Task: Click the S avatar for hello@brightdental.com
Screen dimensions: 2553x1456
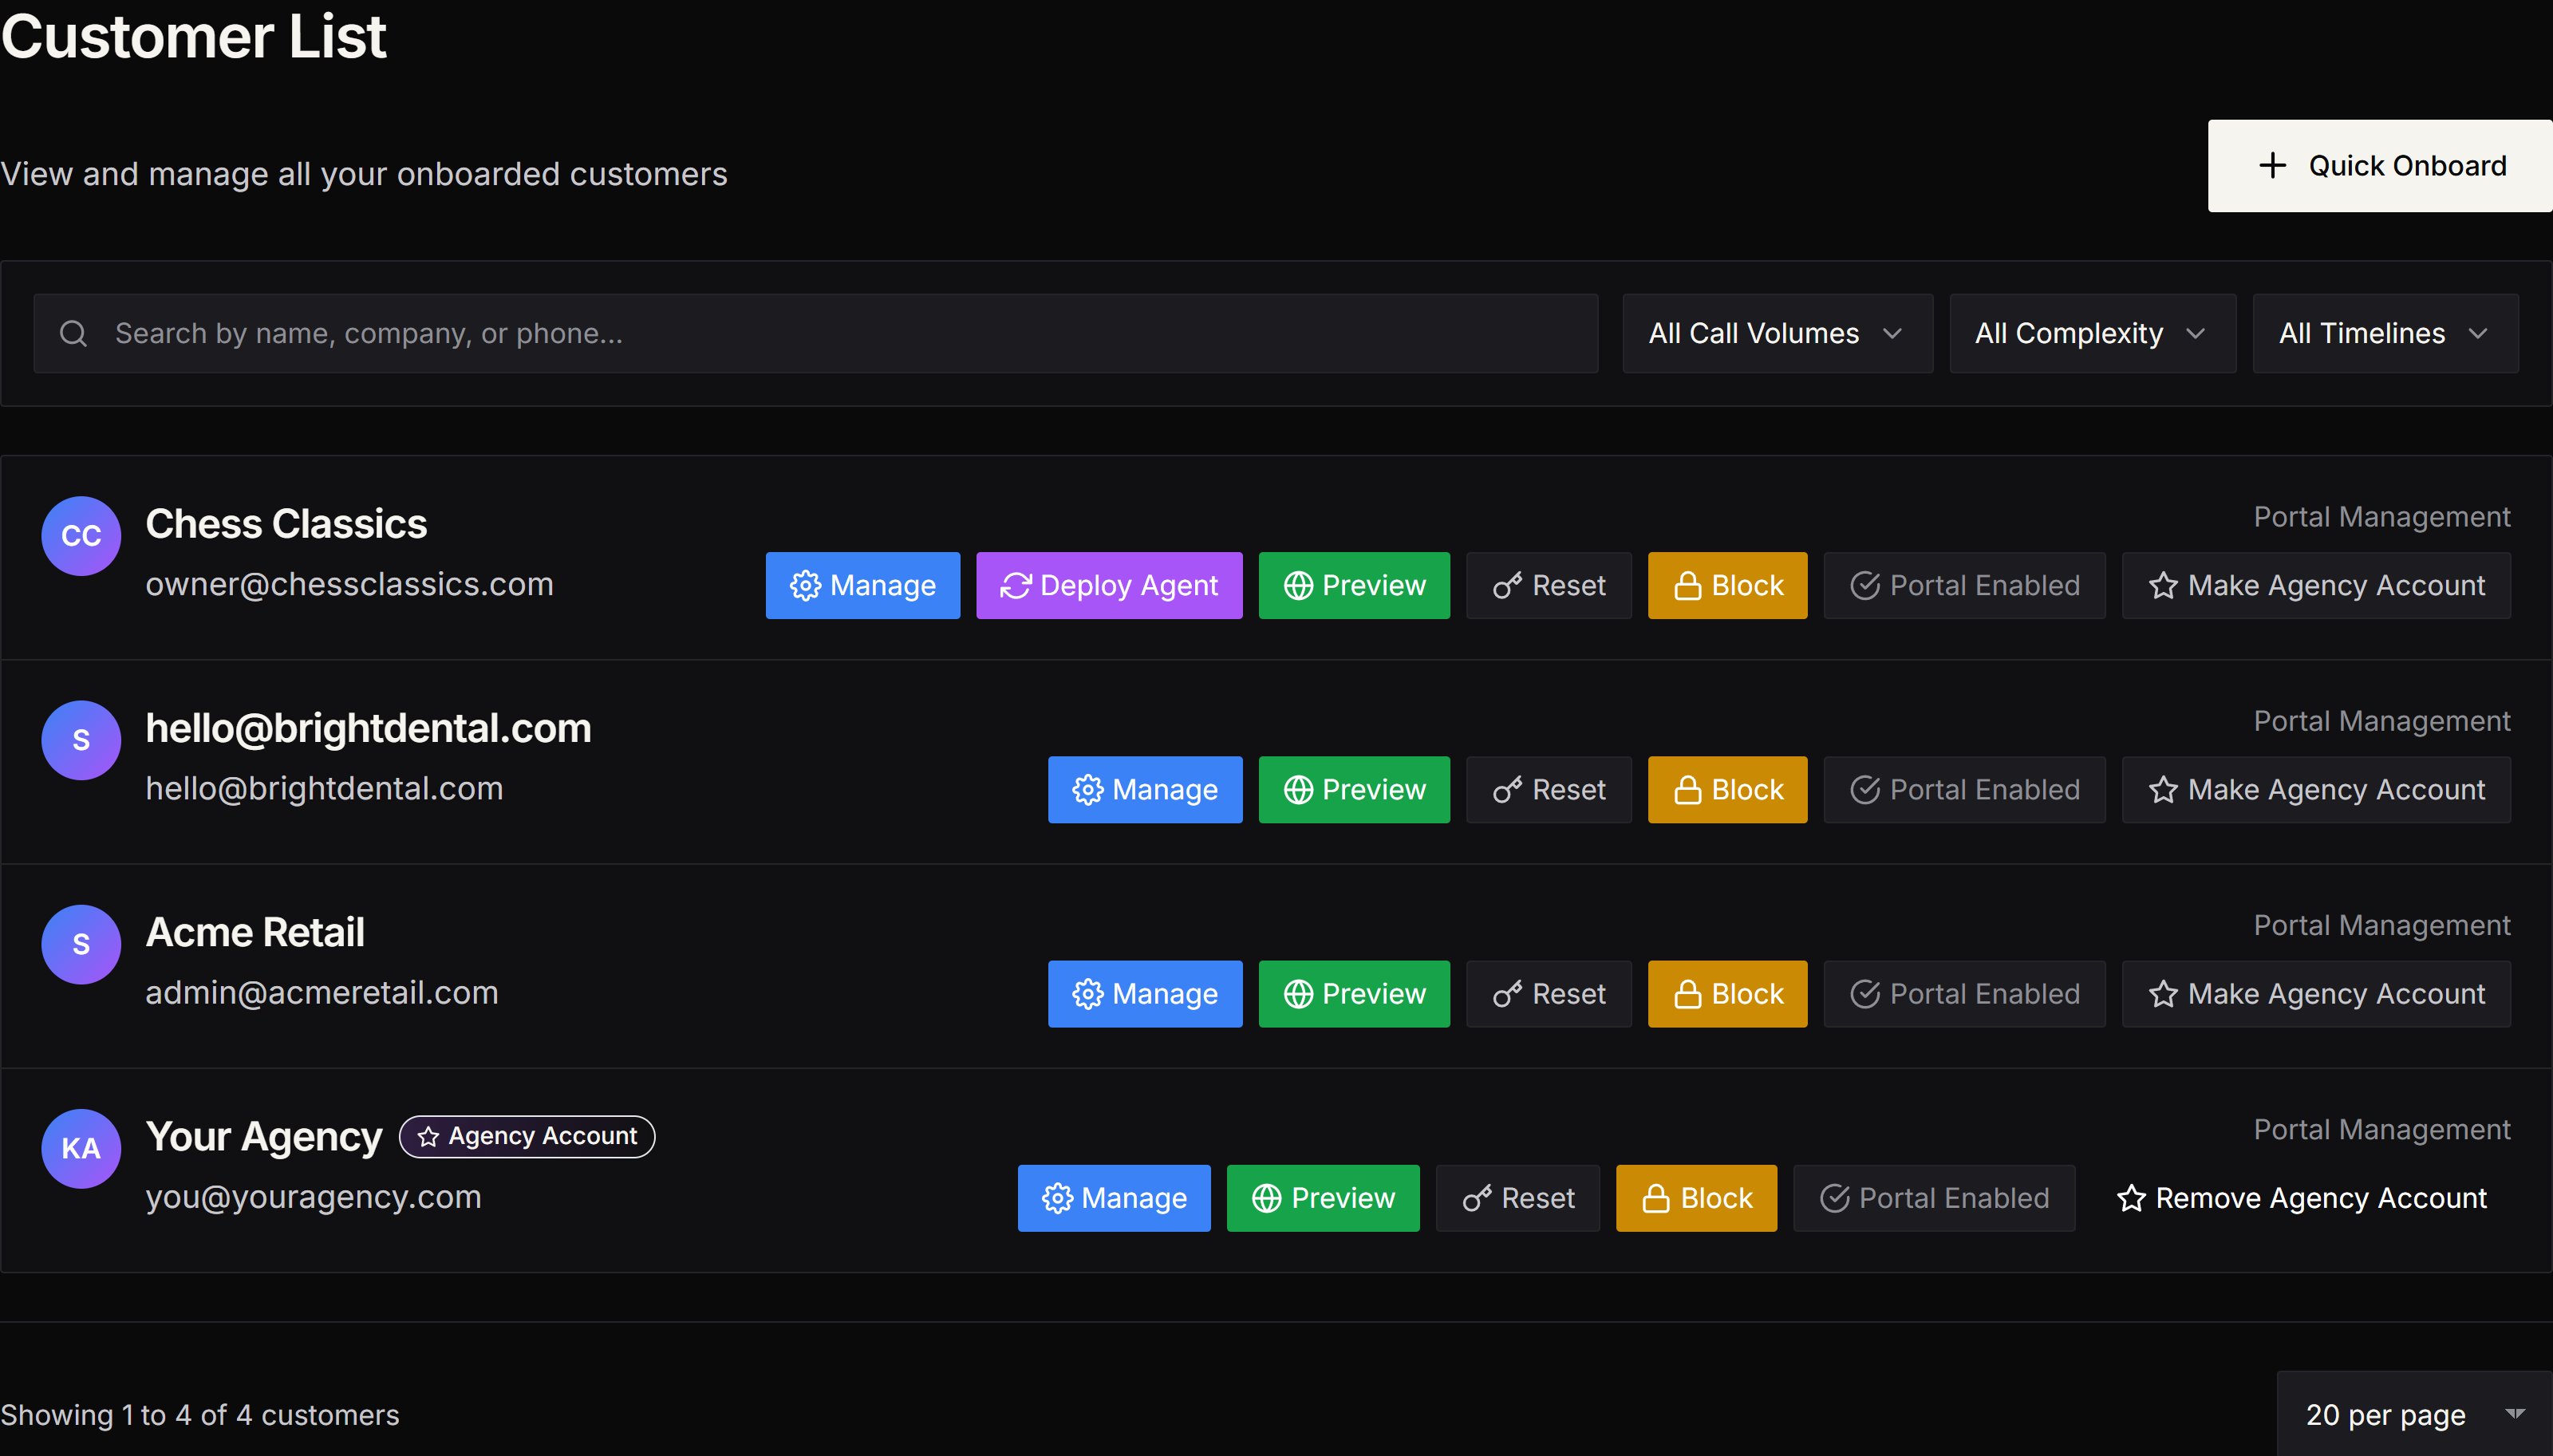Action: coord(81,740)
